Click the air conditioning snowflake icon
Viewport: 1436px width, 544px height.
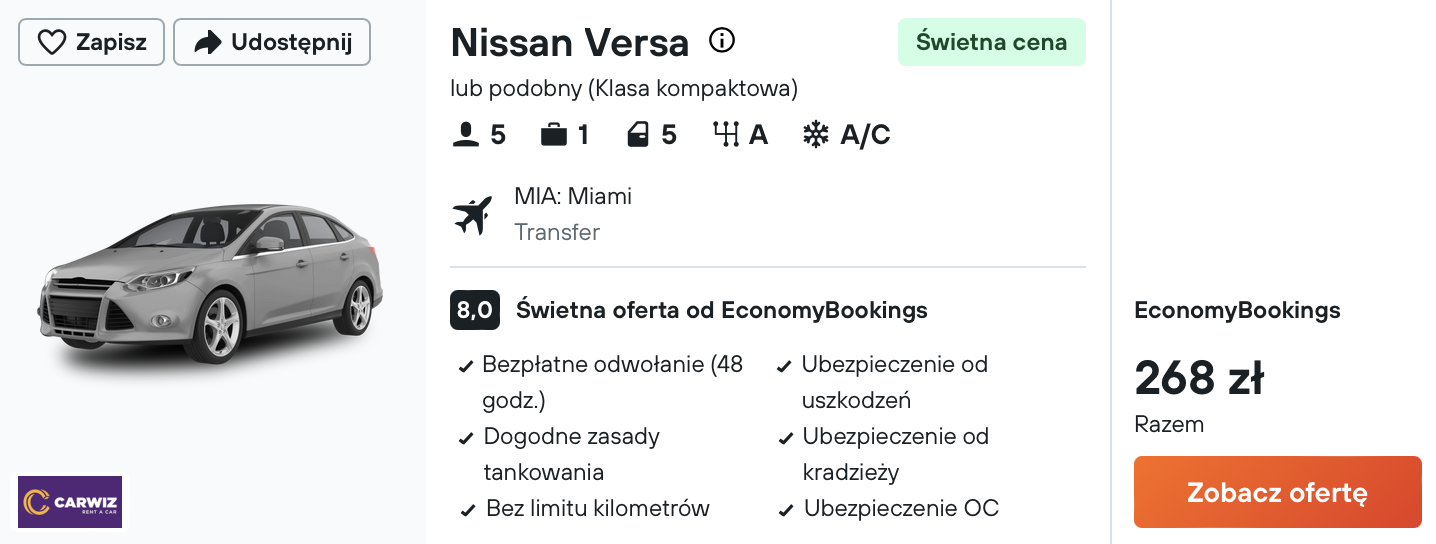[816, 134]
